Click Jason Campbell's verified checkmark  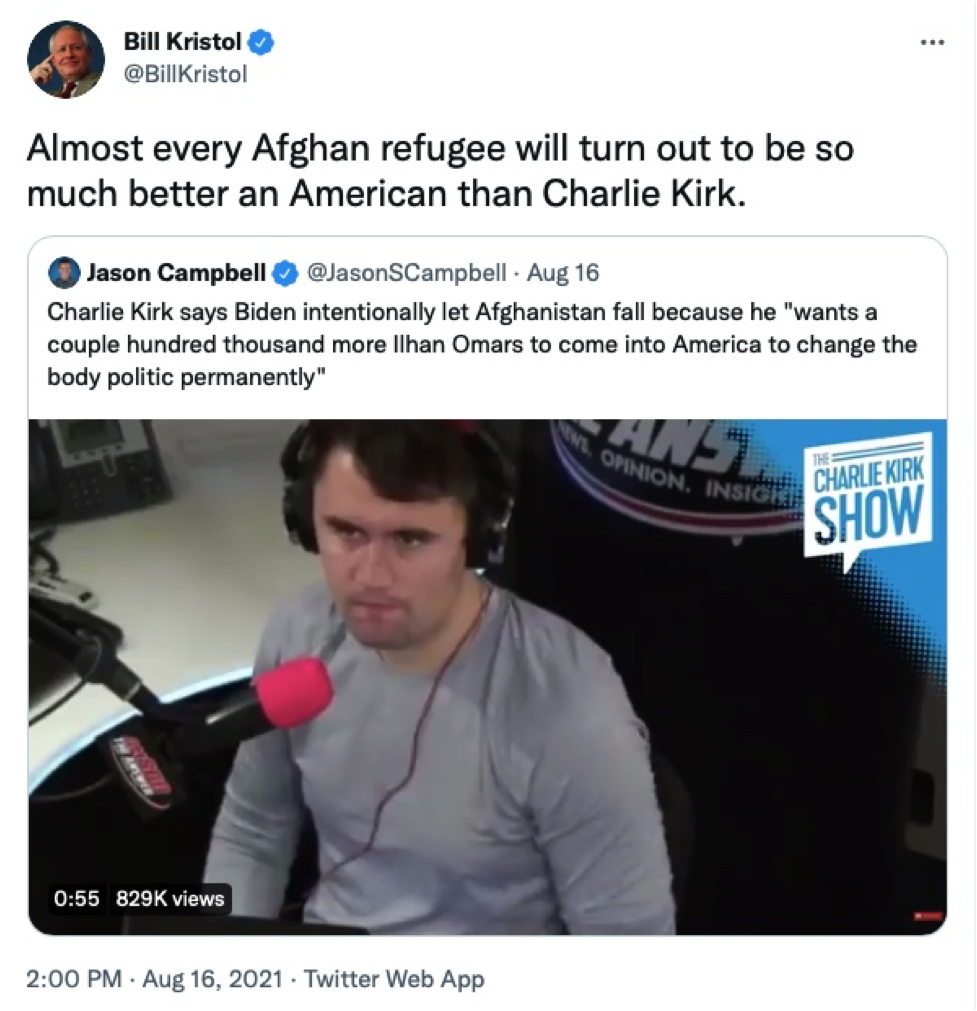pyautogui.click(x=286, y=273)
